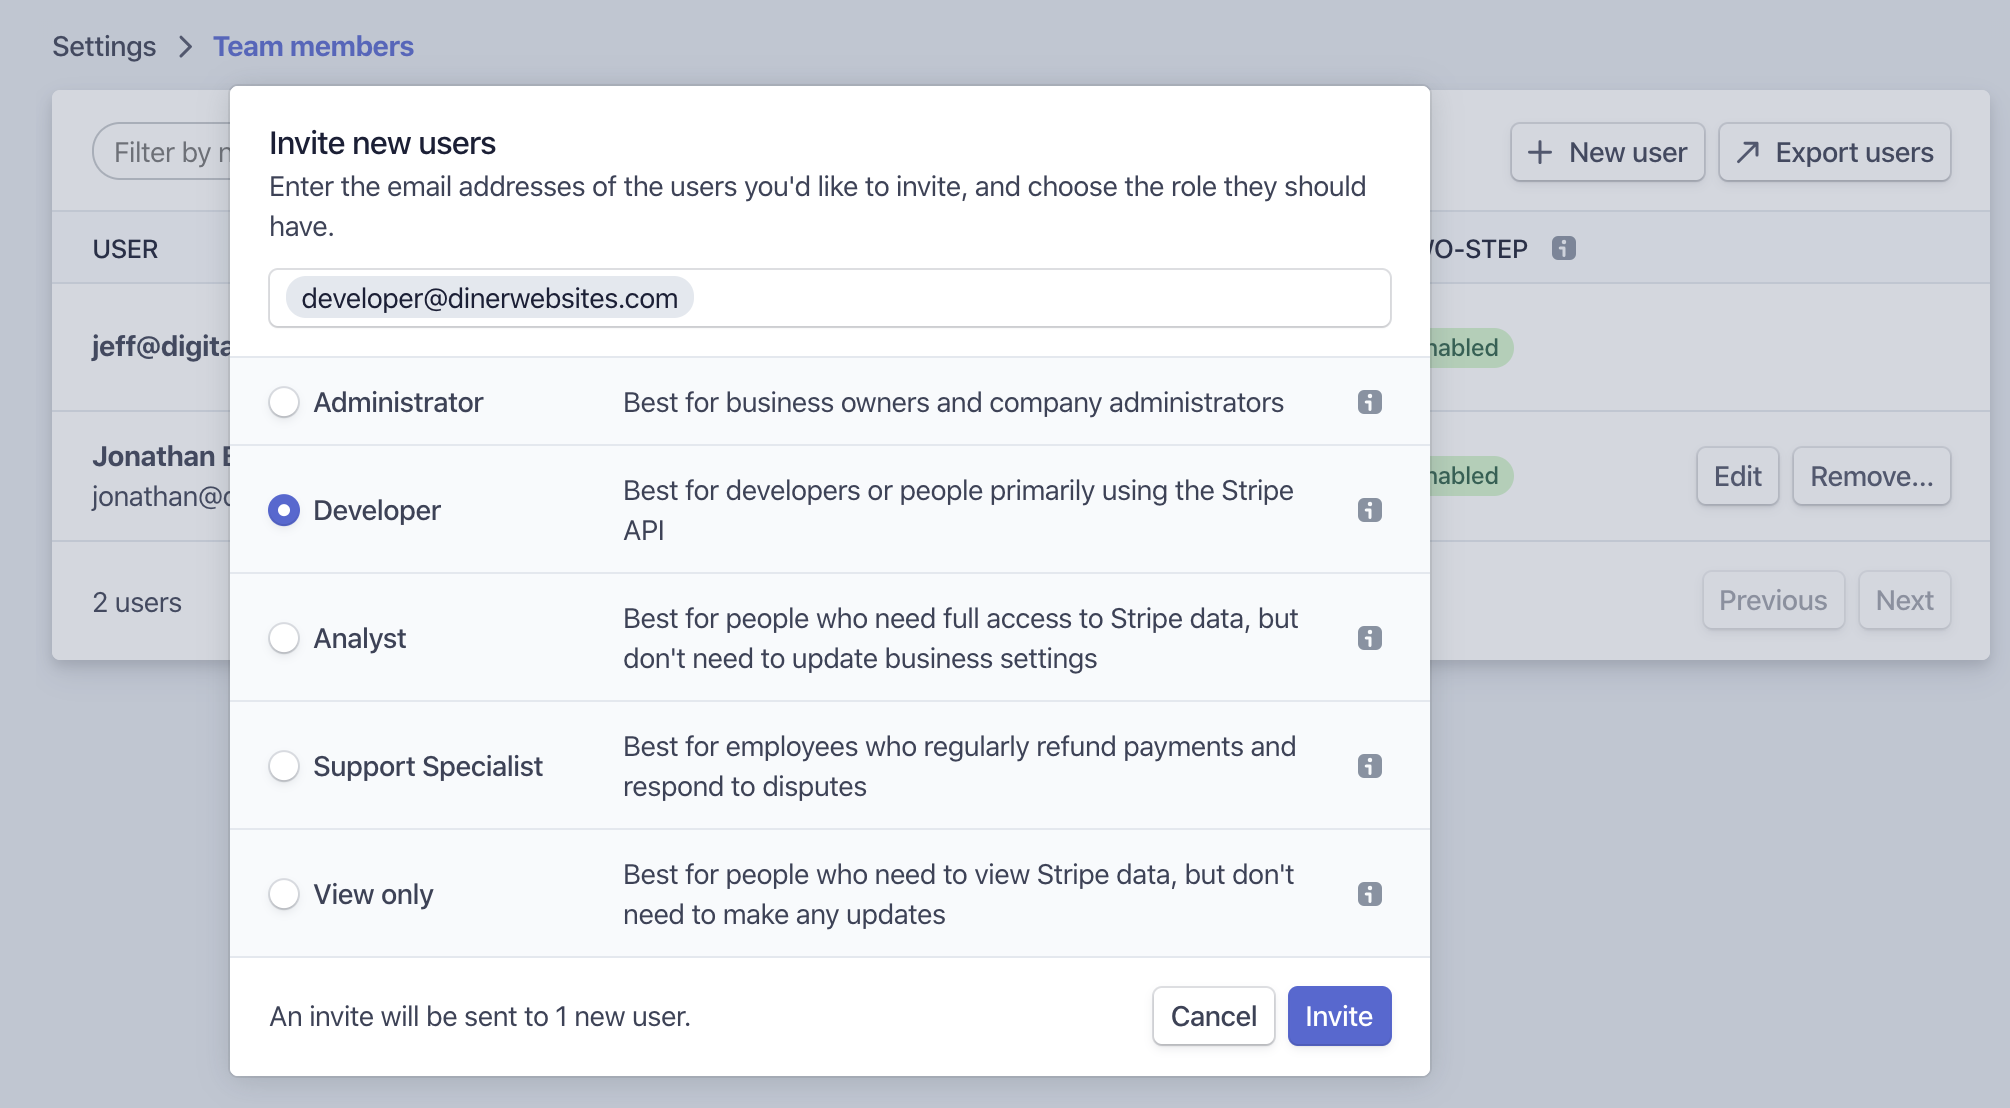
Task: Choose the Support Specialist role
Action: pyautogui.click(x=284, y=766)
